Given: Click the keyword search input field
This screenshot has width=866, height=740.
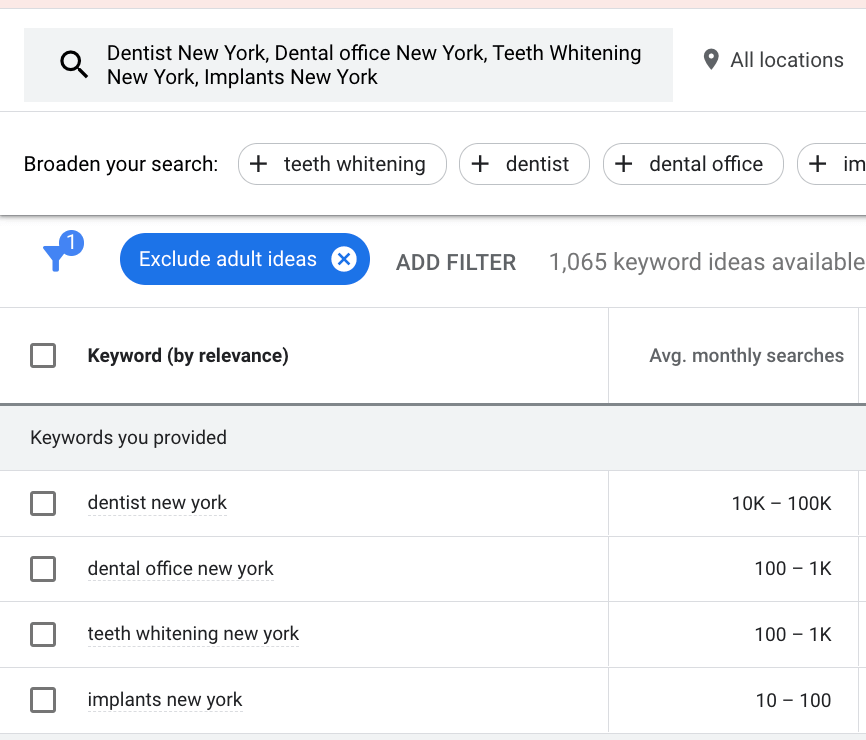Looking at the screenshot, I should [374, 65].
